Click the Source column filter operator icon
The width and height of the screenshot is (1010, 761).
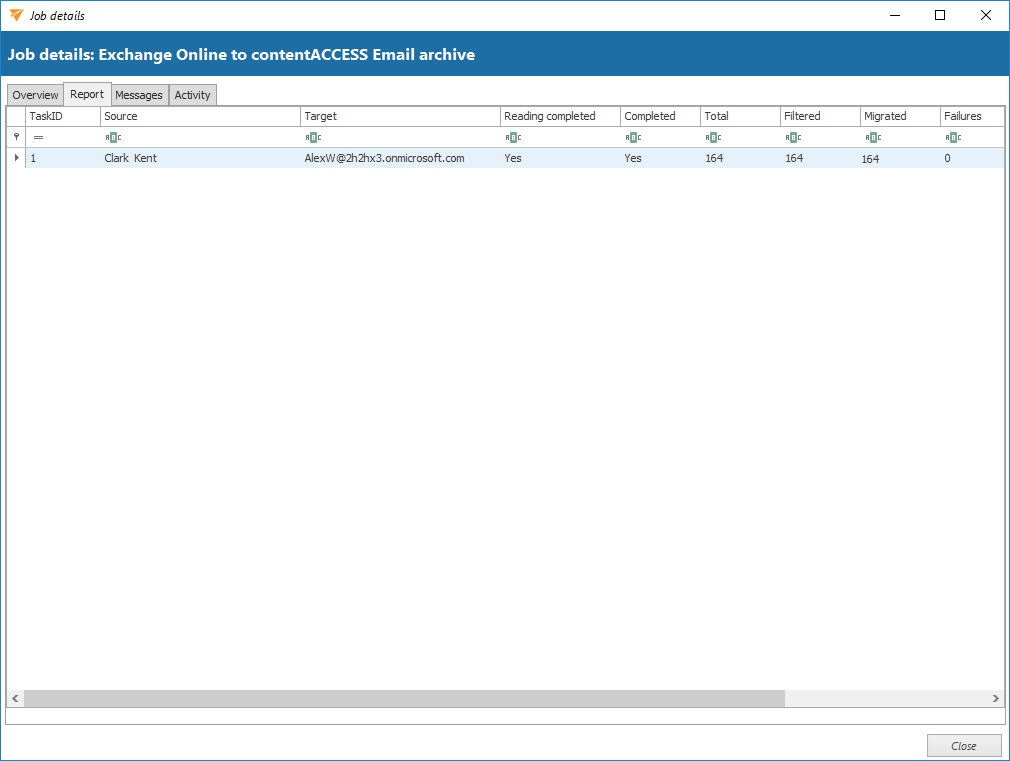click(x=113, y=138)
